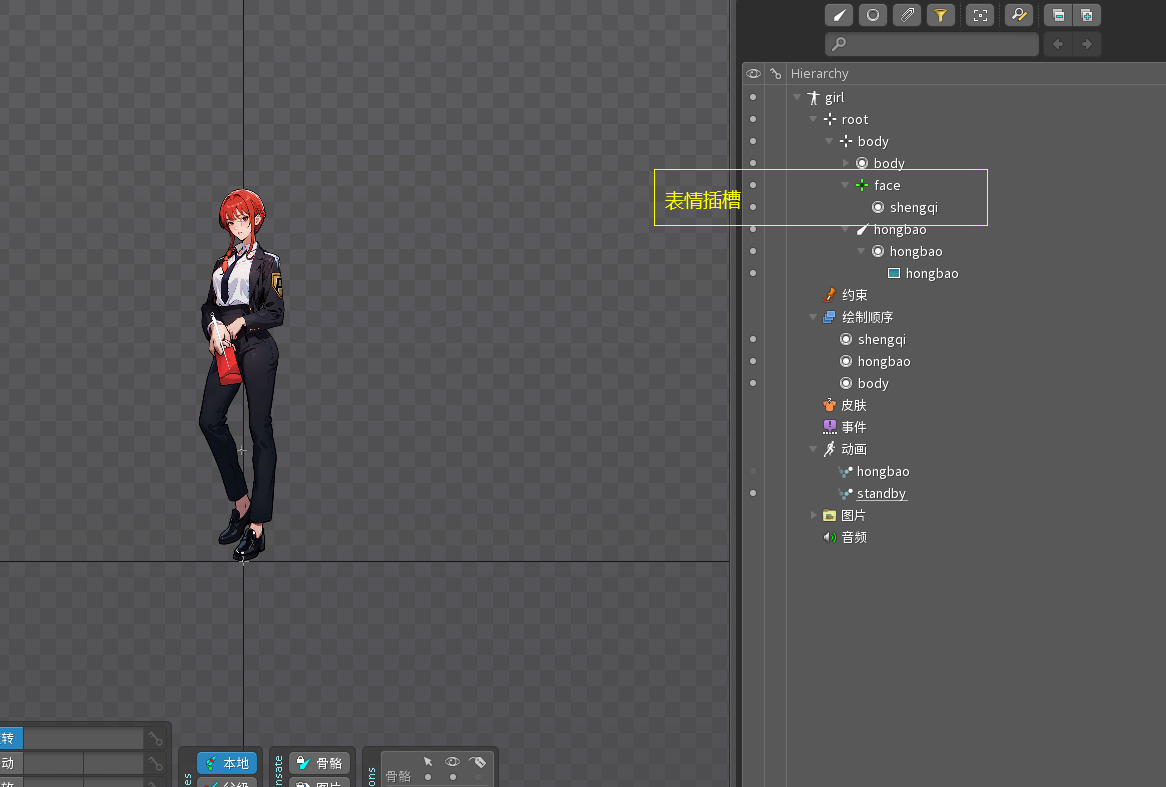Open the find and replace magnifier icon
This screenshot has width=1166, height=787.
pos(1018,15)
